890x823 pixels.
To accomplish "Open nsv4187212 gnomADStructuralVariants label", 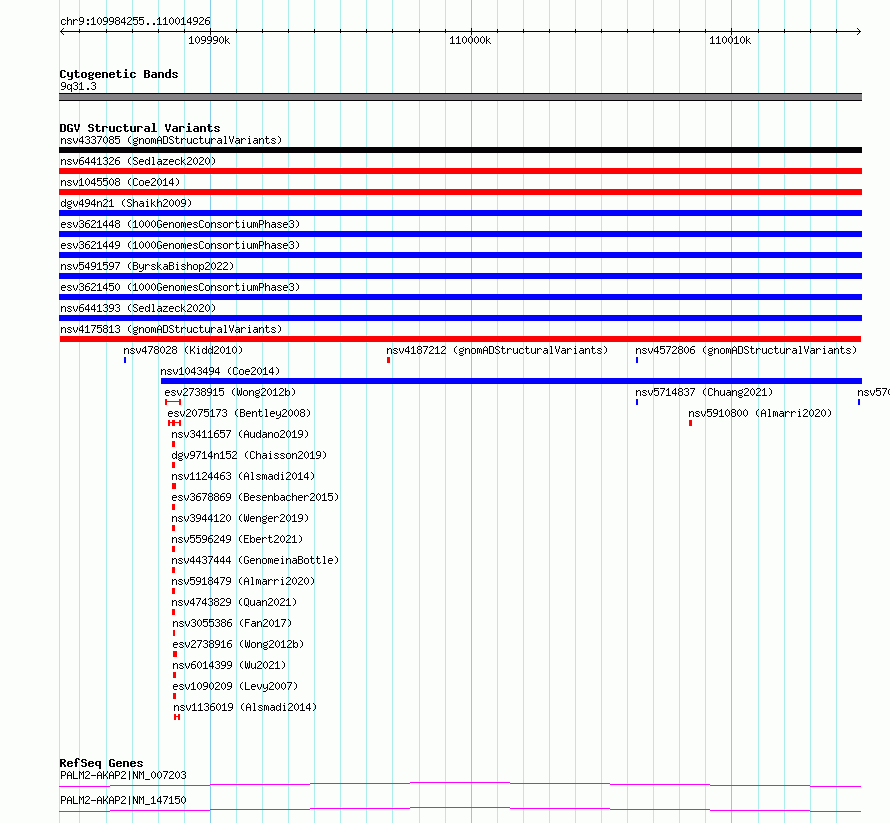I will tap(497, 350).
